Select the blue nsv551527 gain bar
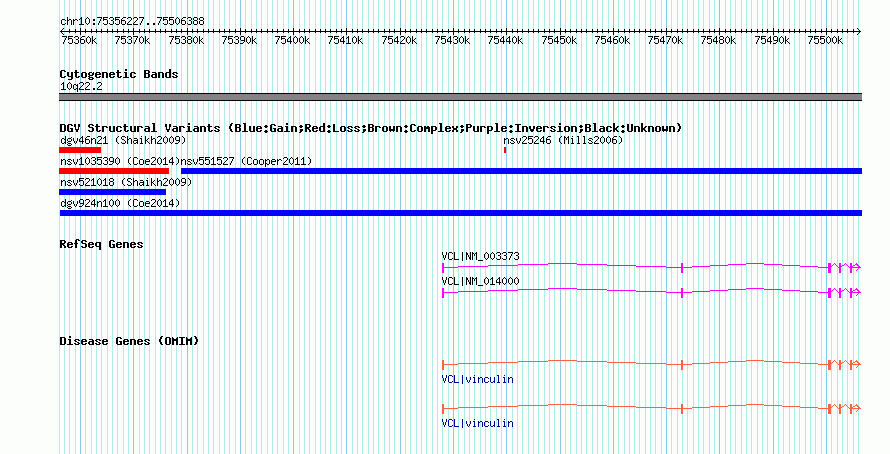Screen dimensions: 890x454 521,171
